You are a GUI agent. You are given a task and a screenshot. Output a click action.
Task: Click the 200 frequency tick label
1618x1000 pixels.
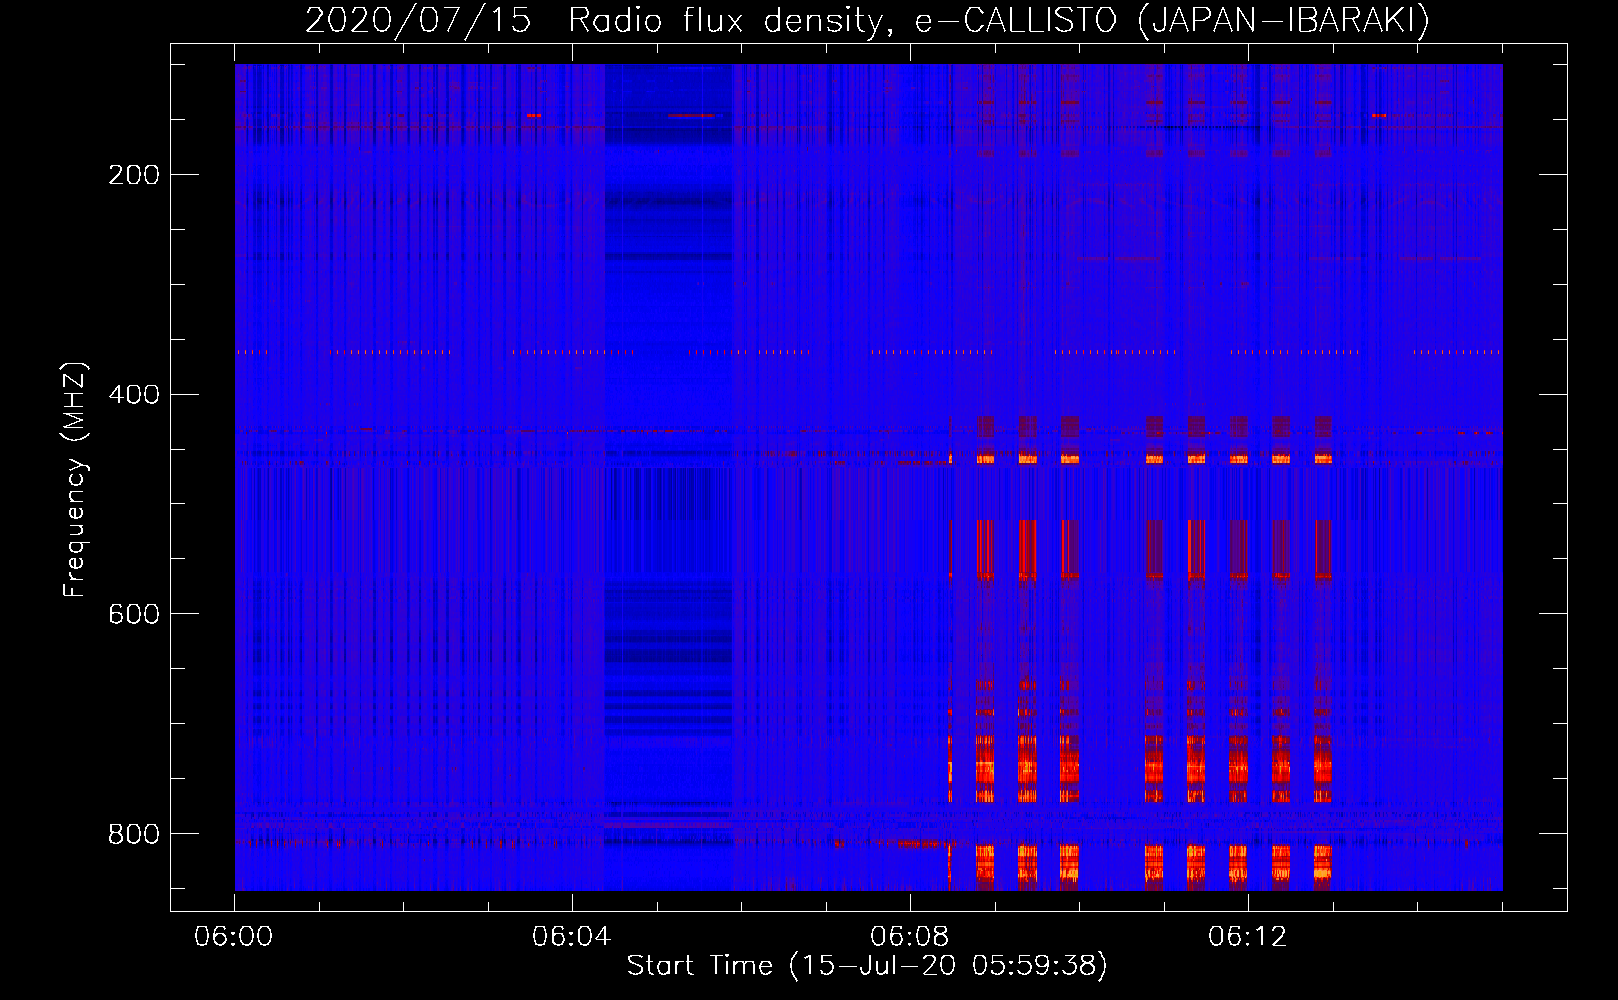coord(133,175)
